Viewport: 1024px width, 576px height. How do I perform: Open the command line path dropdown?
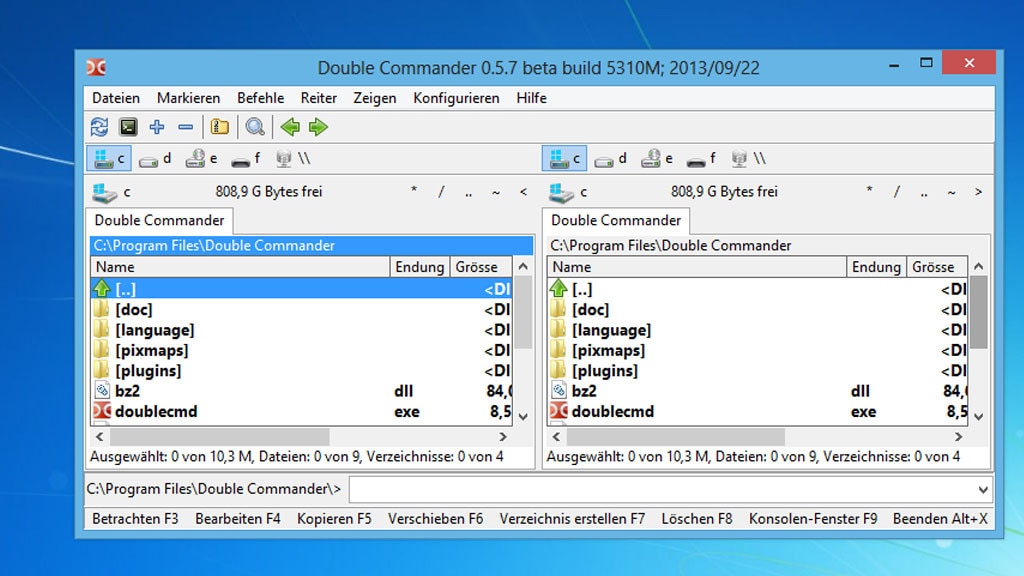(x=981, y=490)
